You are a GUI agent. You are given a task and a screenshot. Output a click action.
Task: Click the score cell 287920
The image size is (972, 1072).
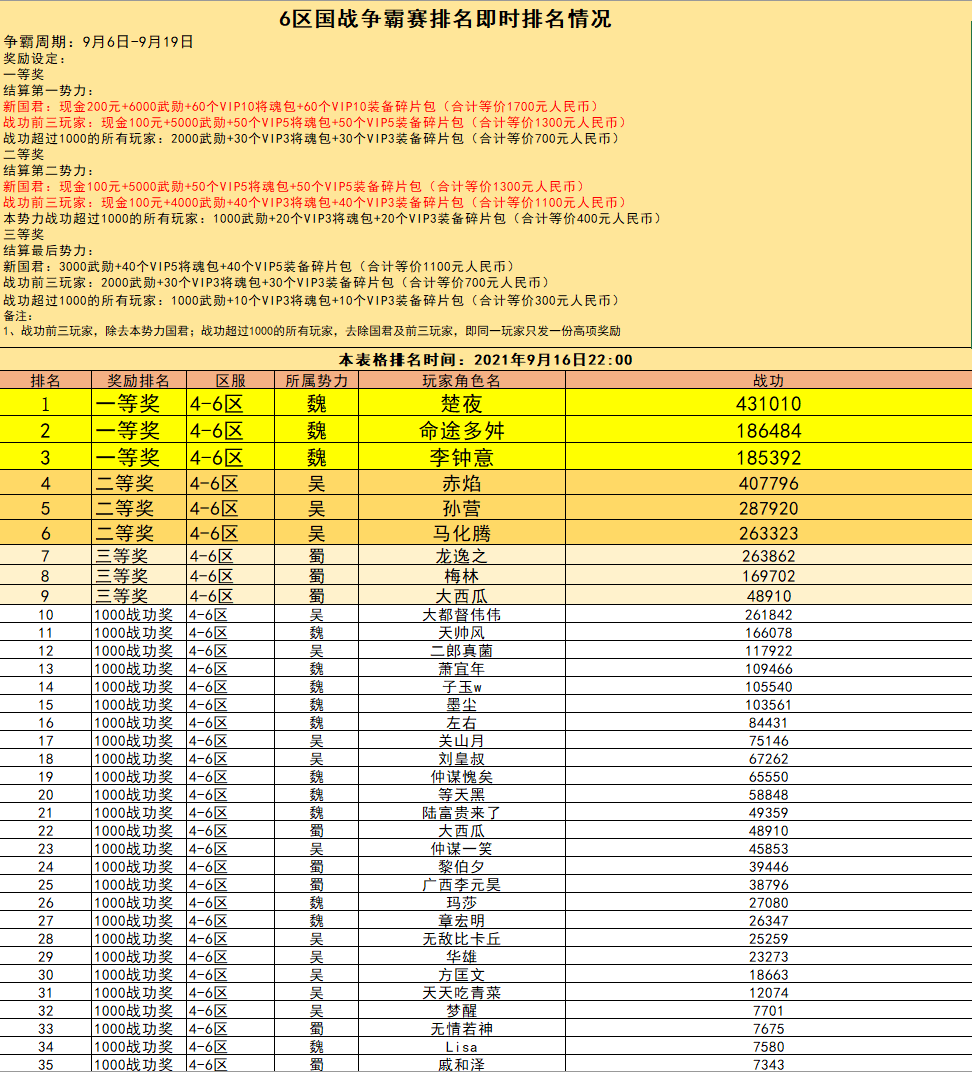pos(768,508)
